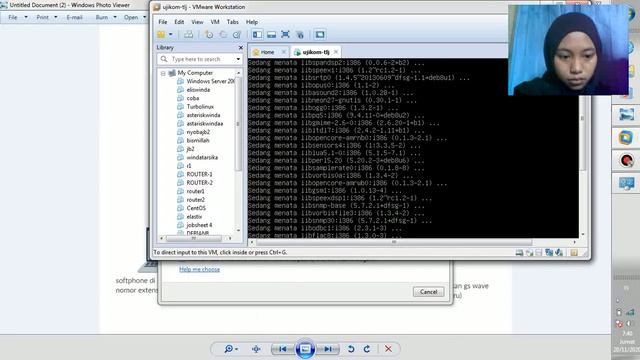Select ROUTER-2 VM in library
This screenshot has width=640, height=360.
tap(199, 183)
